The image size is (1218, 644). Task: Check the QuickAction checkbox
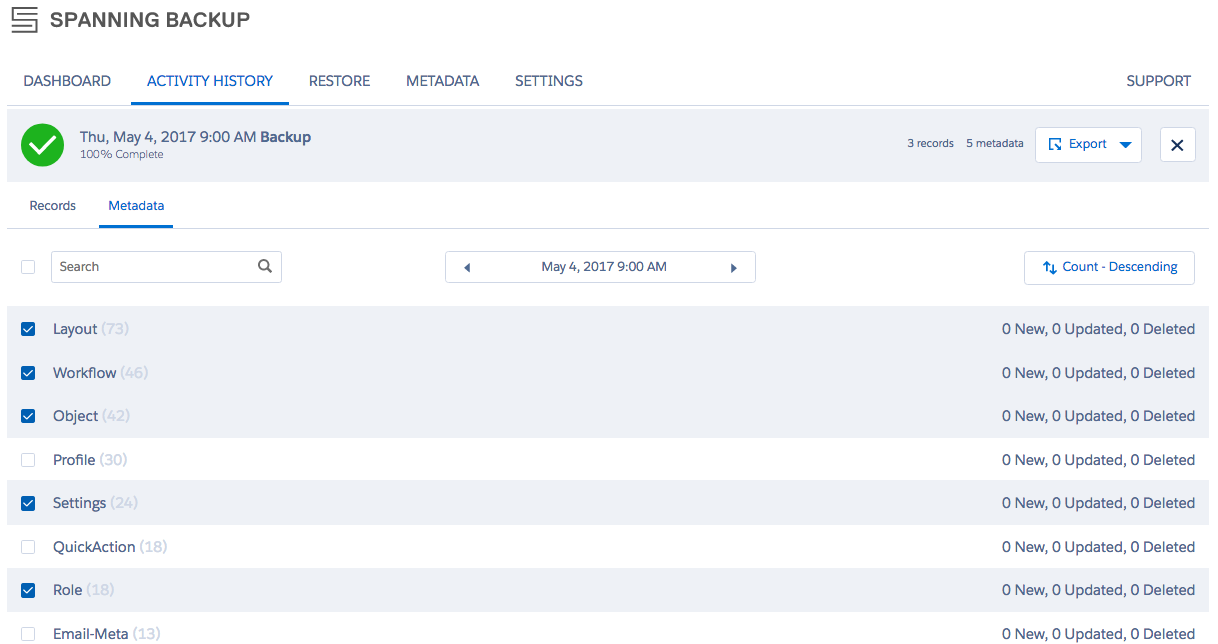(28, 547)
